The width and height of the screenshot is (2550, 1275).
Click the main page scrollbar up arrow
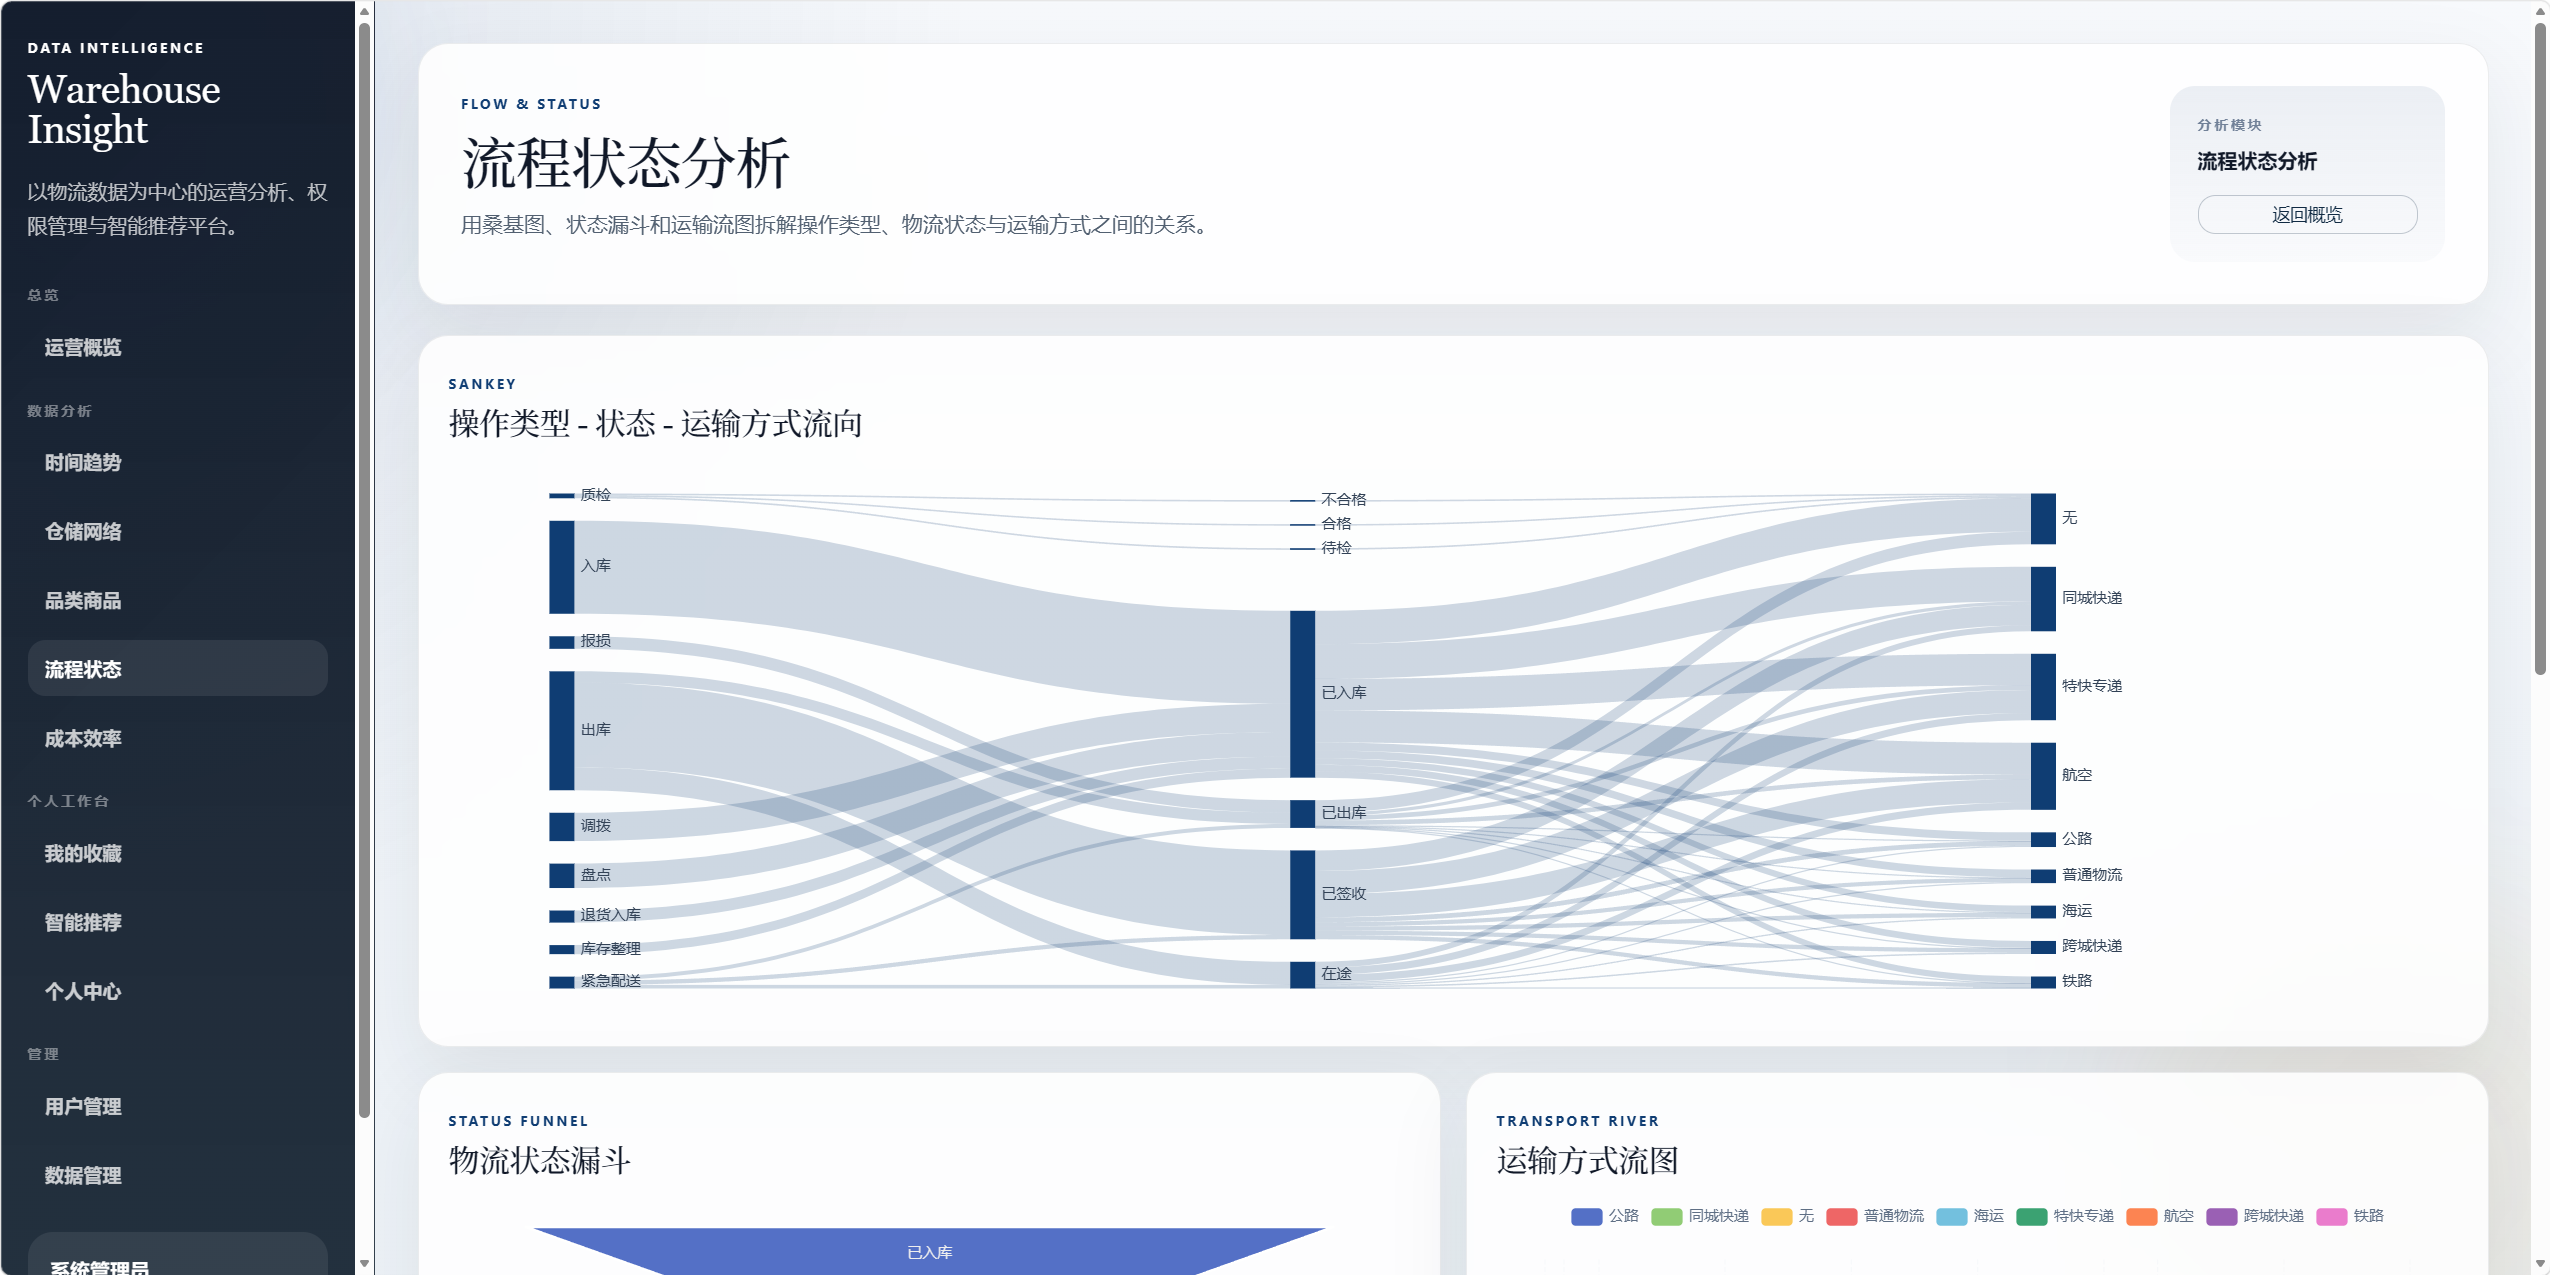2540,11
